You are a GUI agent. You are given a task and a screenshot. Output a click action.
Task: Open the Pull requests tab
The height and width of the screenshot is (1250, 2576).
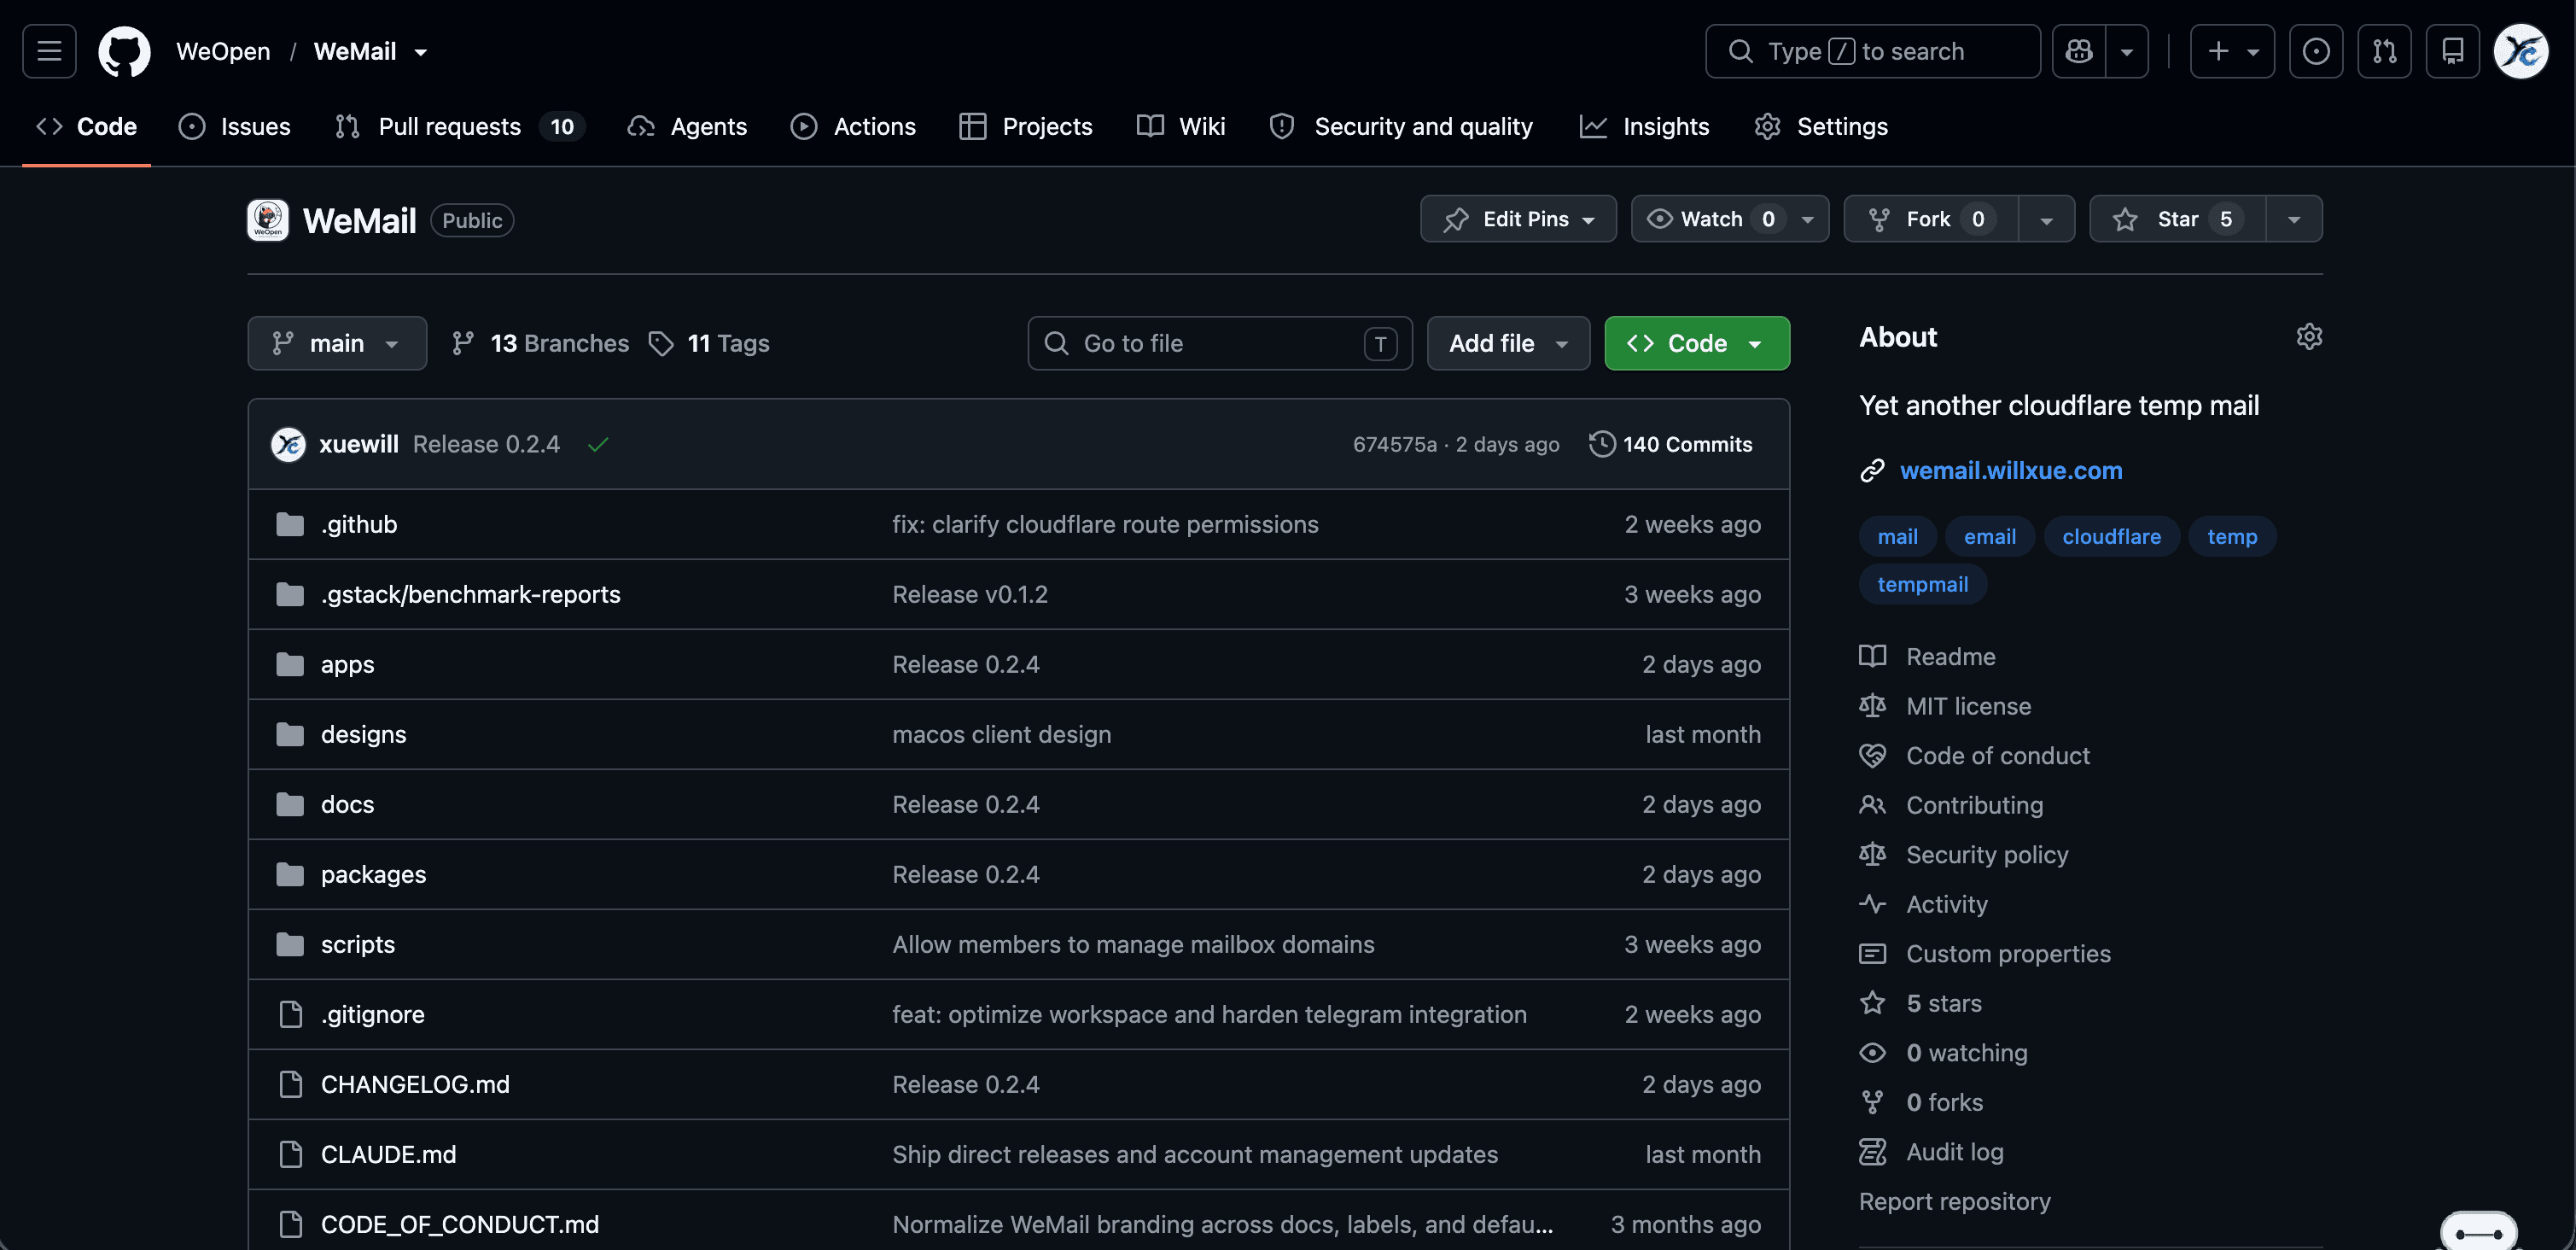pos(460,126)
